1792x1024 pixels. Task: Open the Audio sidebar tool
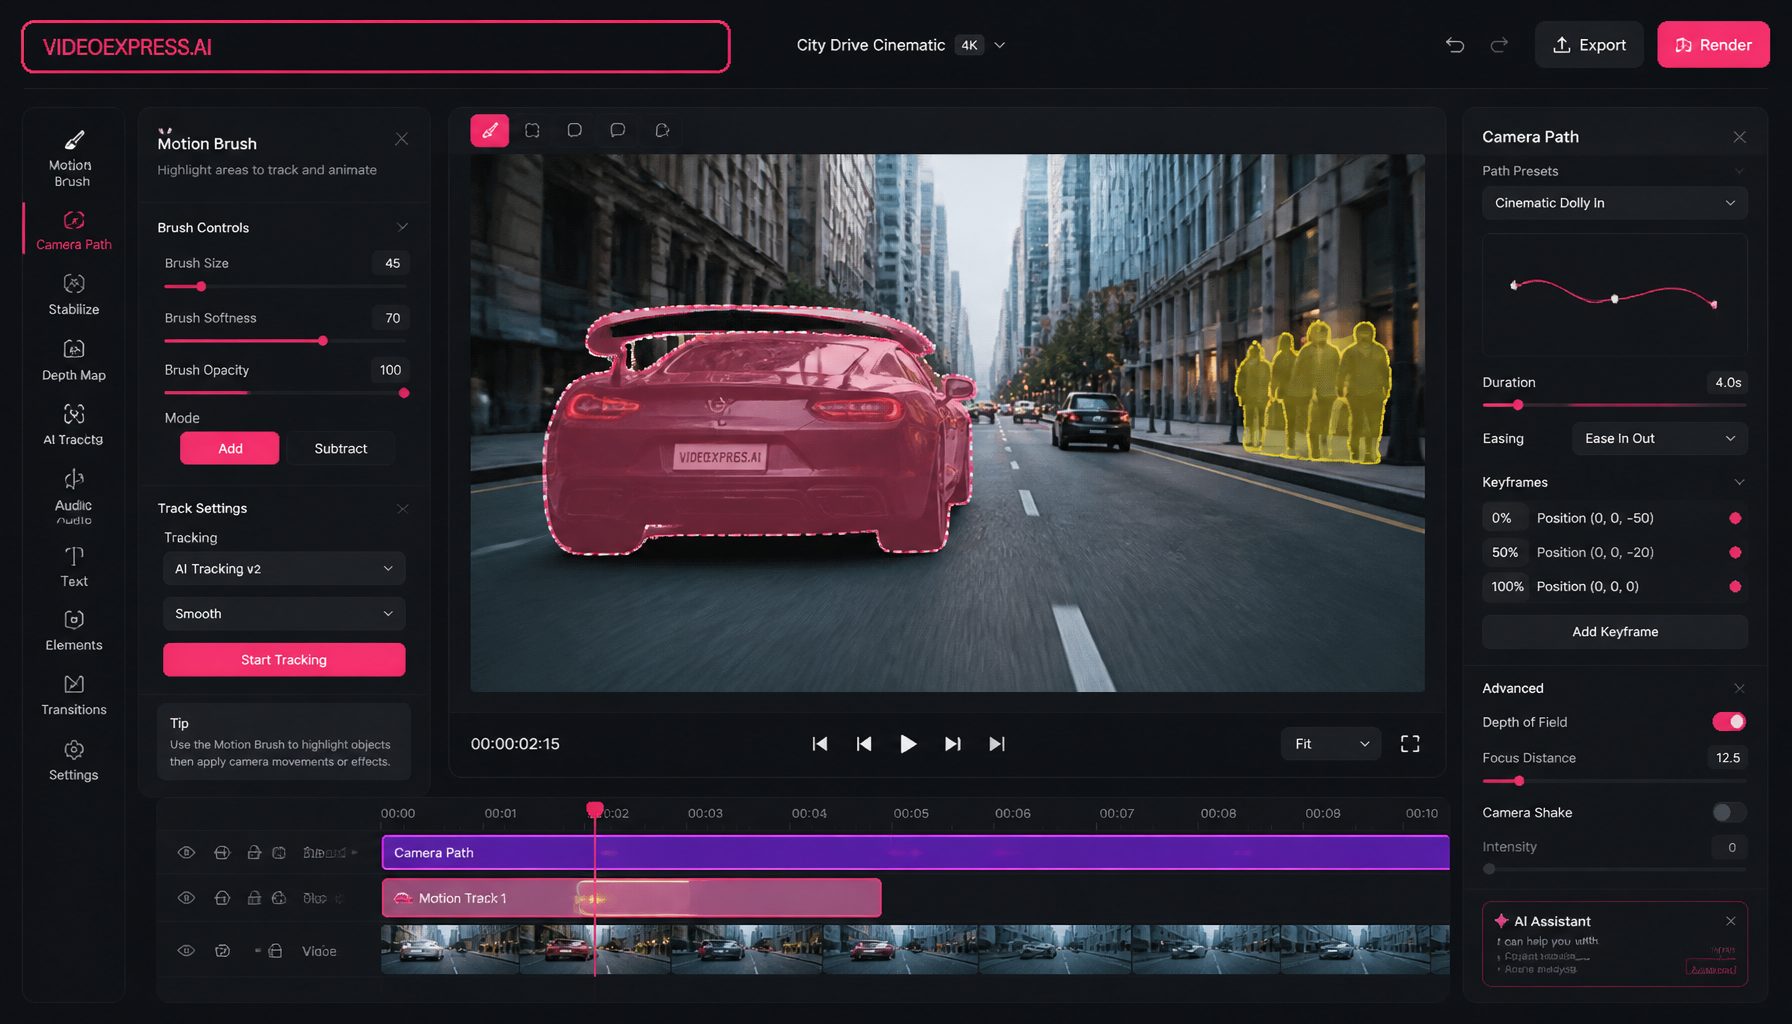pyautogui.click(x=73, y=496)
